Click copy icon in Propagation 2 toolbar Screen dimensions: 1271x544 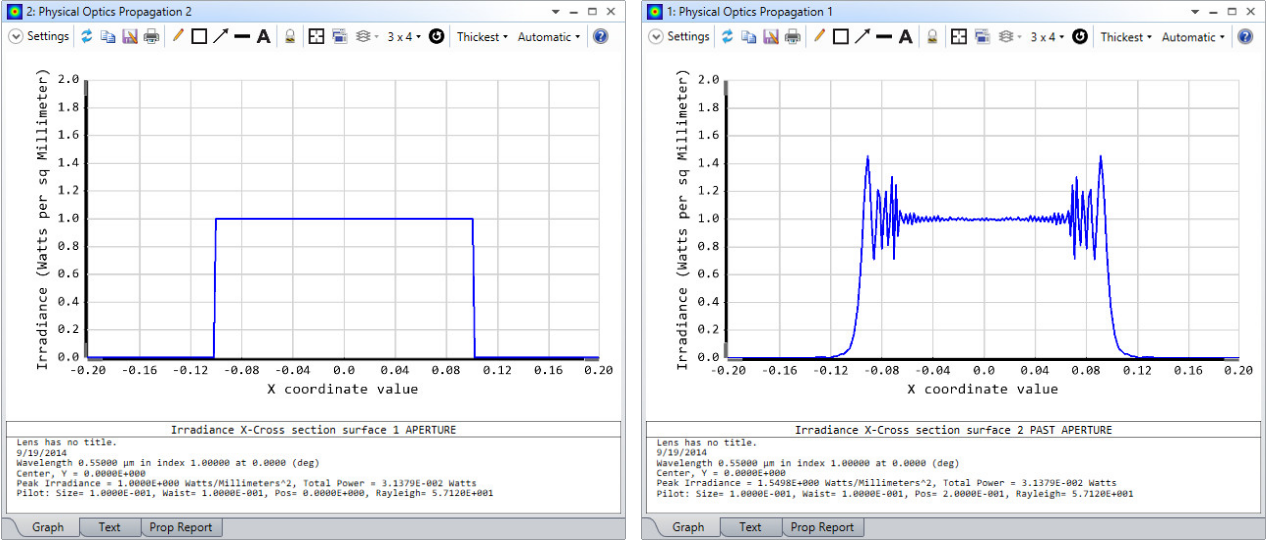[108, 37]
